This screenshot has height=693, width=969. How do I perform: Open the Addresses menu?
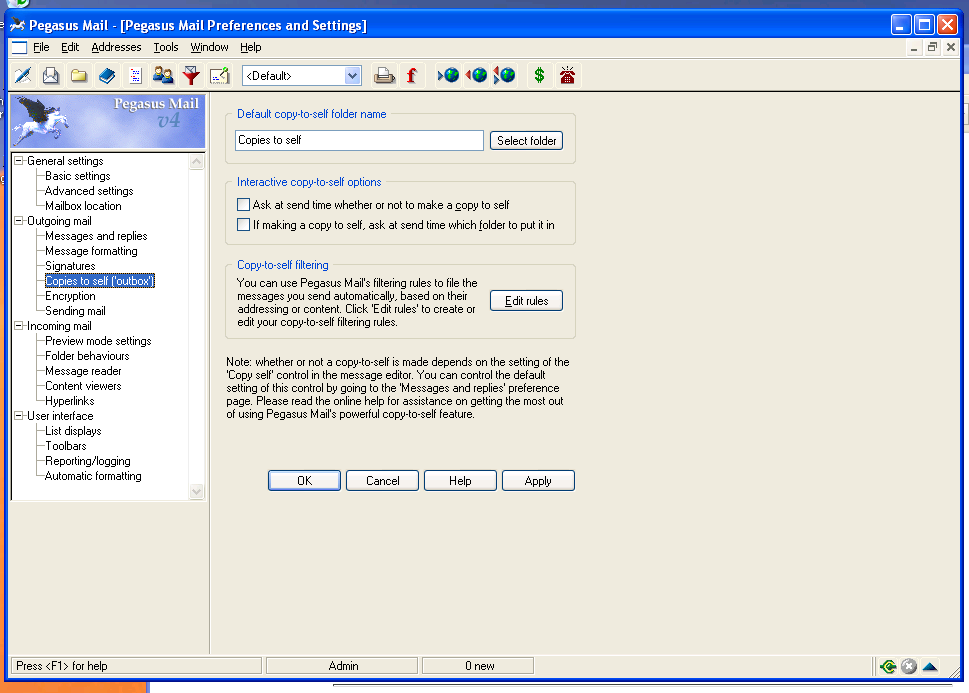click(x=116, y=47)
